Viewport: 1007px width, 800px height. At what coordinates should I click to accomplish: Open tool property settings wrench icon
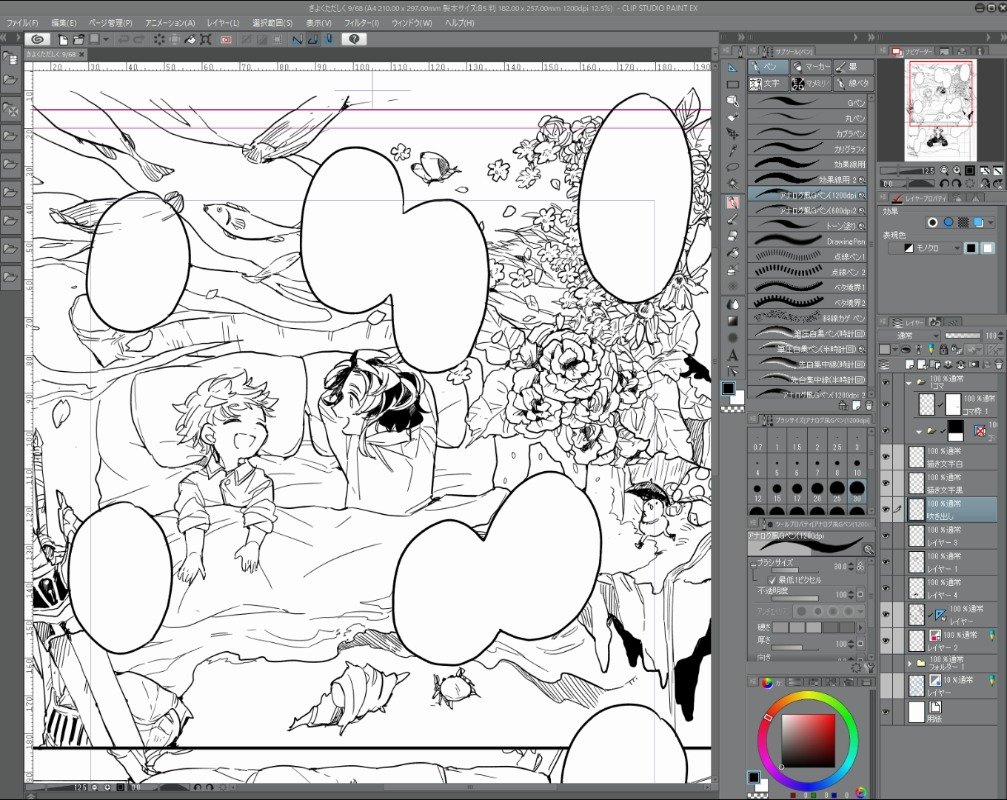coord(870,668)
